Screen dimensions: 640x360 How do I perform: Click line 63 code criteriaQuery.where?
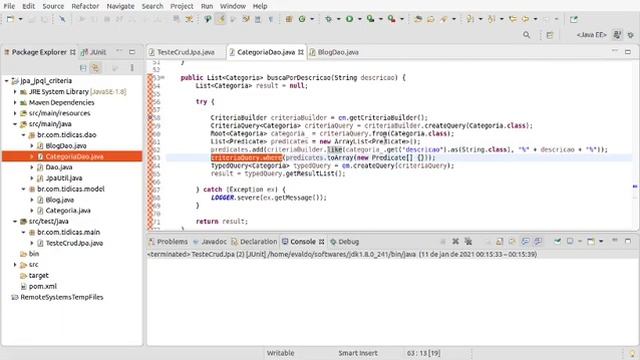click(x=246, y=158)
